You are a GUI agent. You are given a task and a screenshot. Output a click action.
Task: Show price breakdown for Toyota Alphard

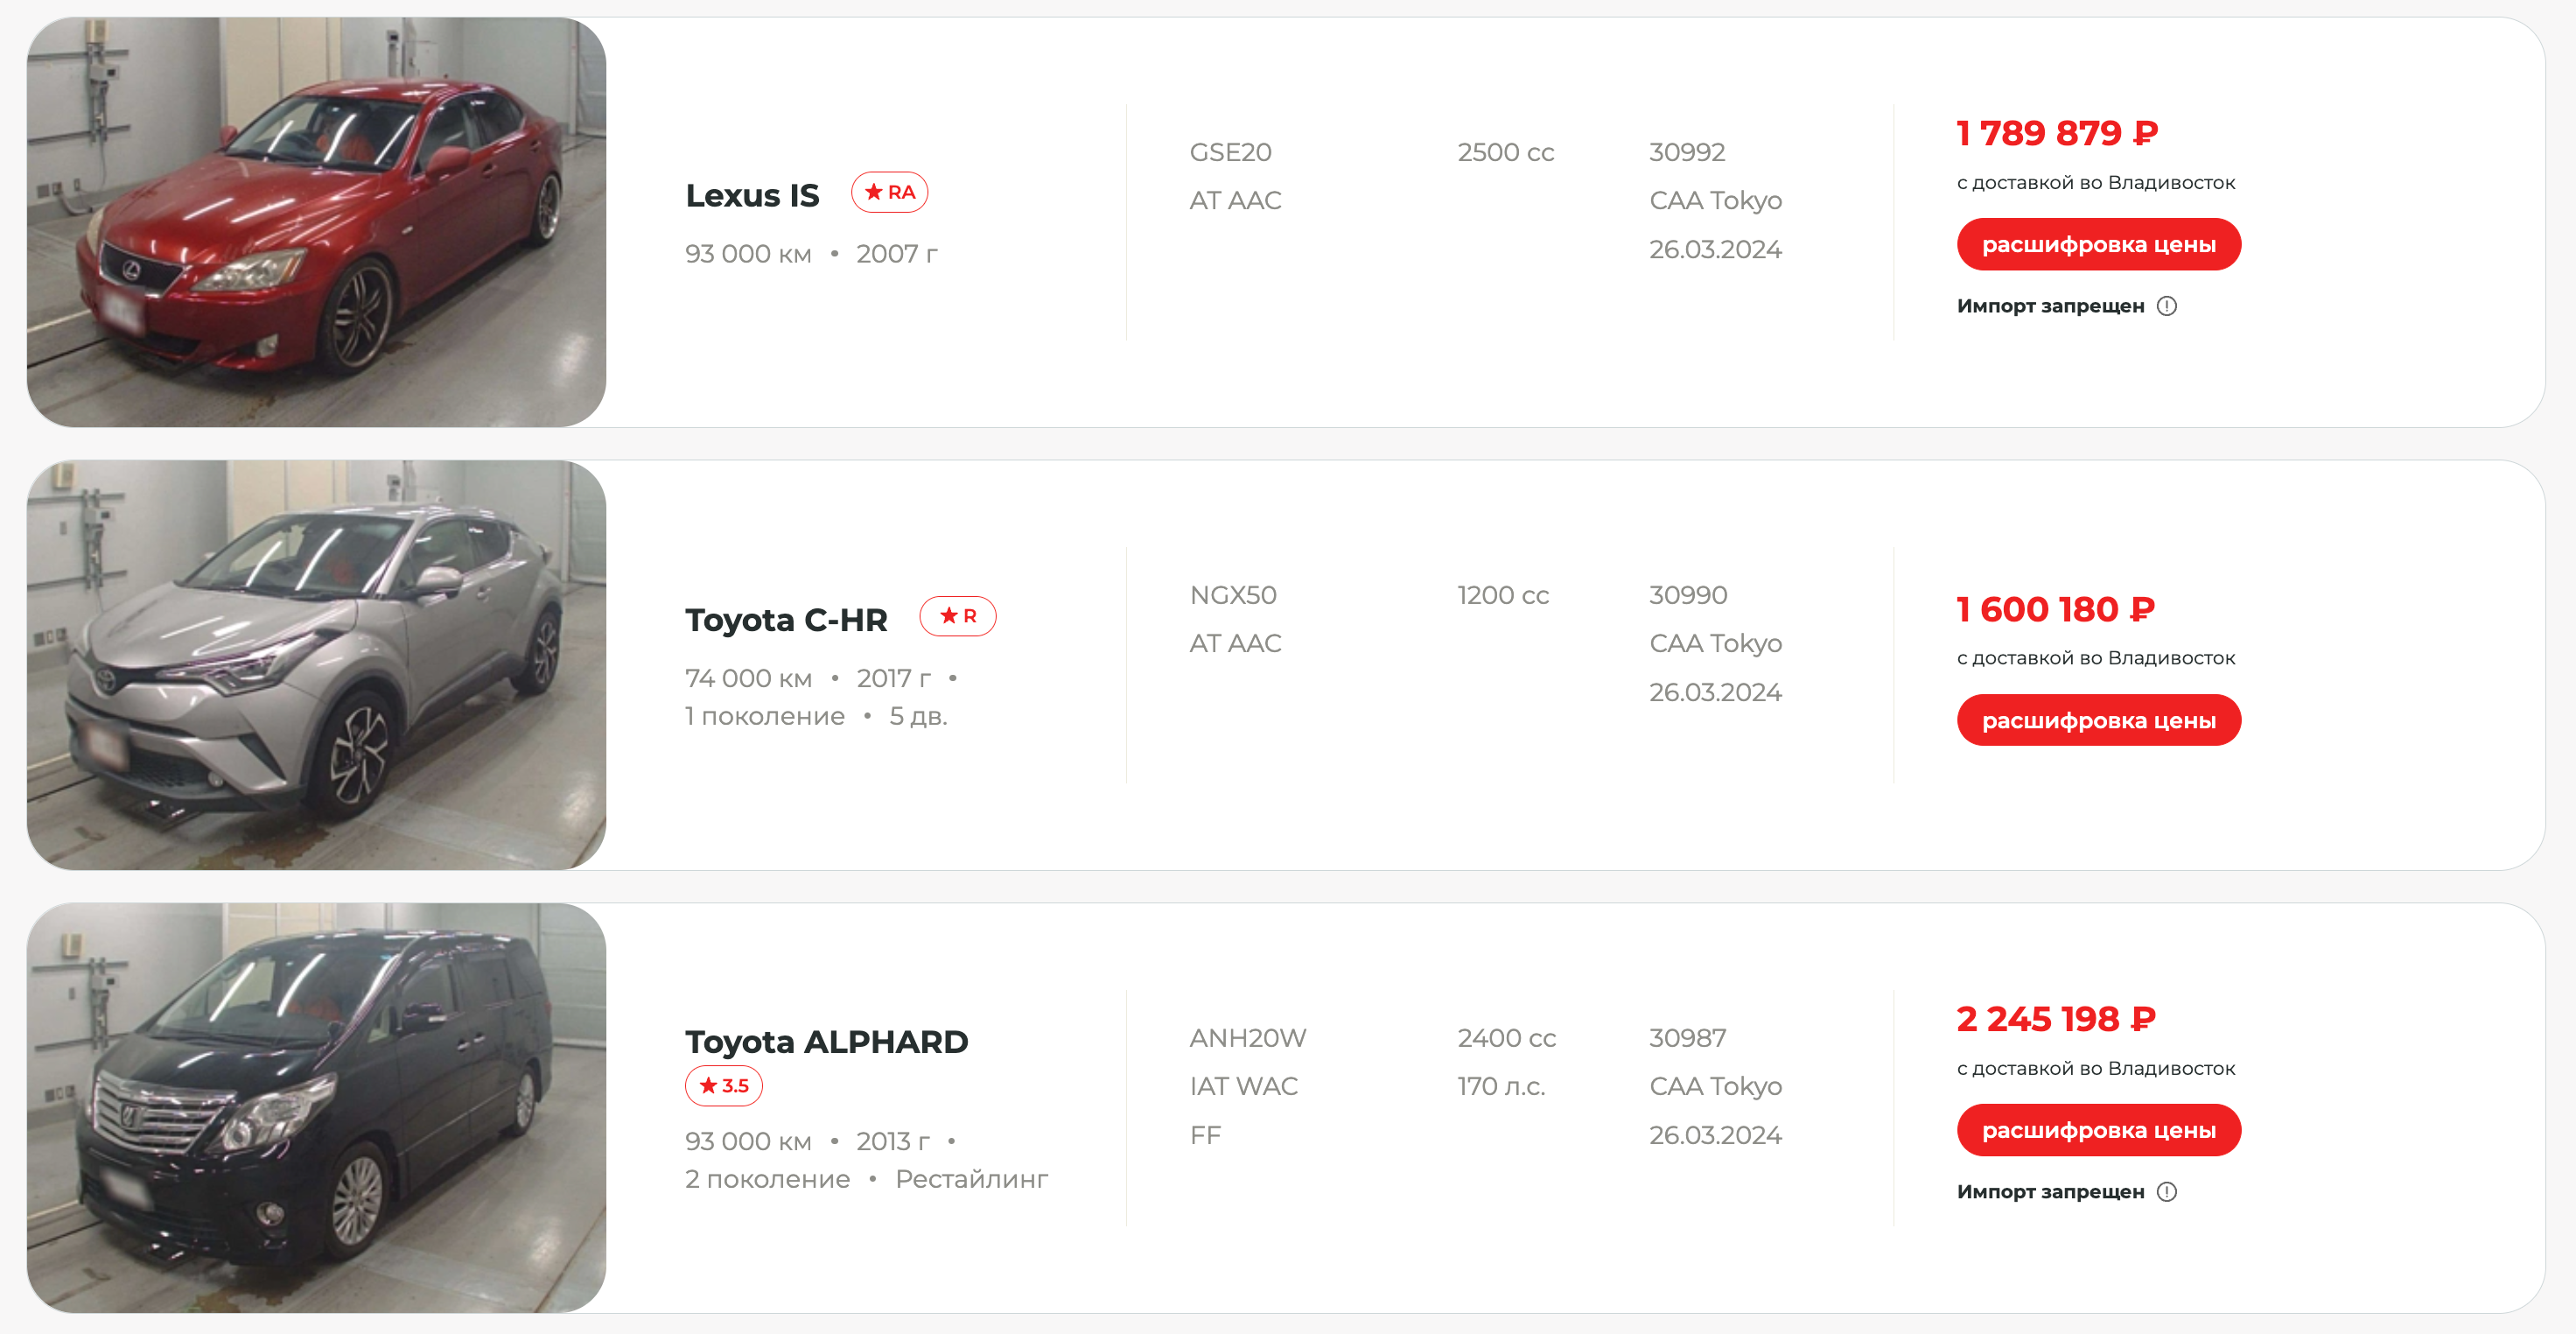click(x=2098, y=1130)
